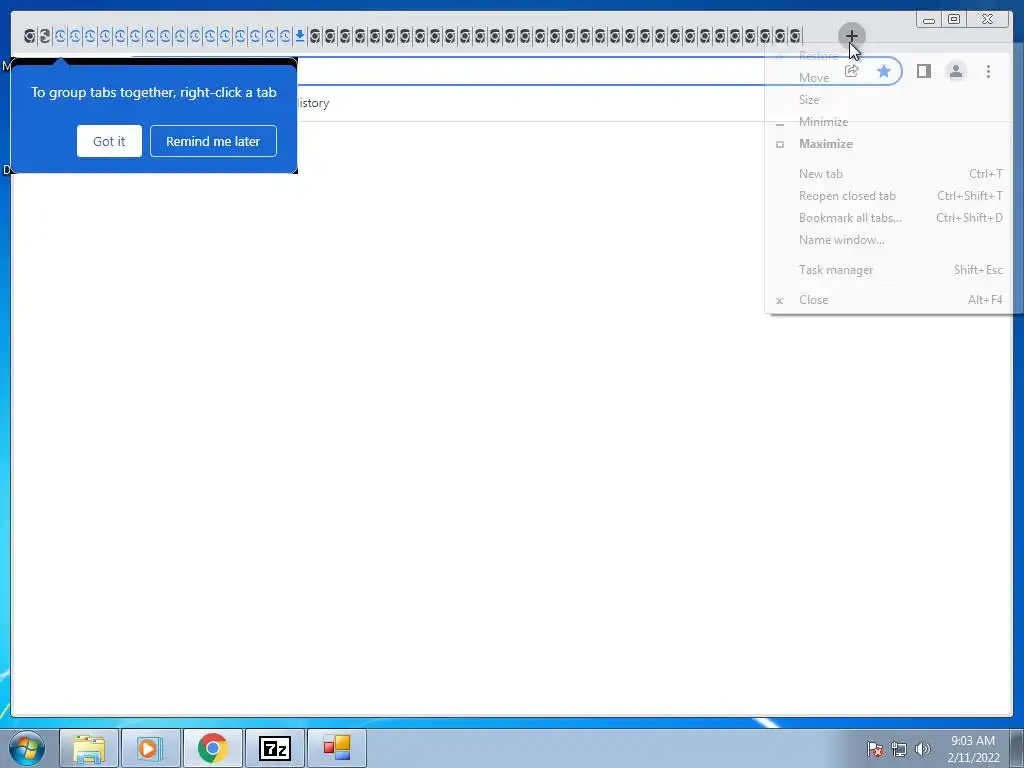The height and width of the screenshot is (768, 1024).
Task: Toggle the blue bookmark star
Action: click(883, 71)
